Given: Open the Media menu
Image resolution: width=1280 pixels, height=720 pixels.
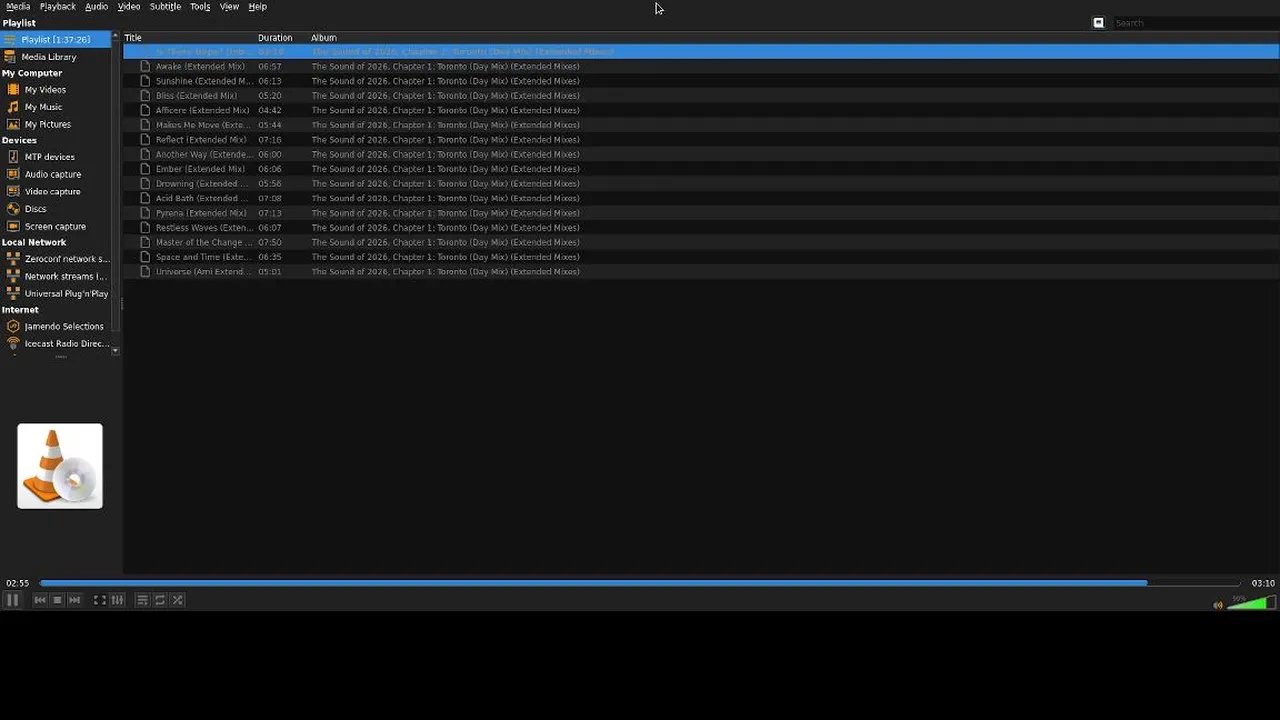Looking at the screenshot, I should click(x=18, y=7).
